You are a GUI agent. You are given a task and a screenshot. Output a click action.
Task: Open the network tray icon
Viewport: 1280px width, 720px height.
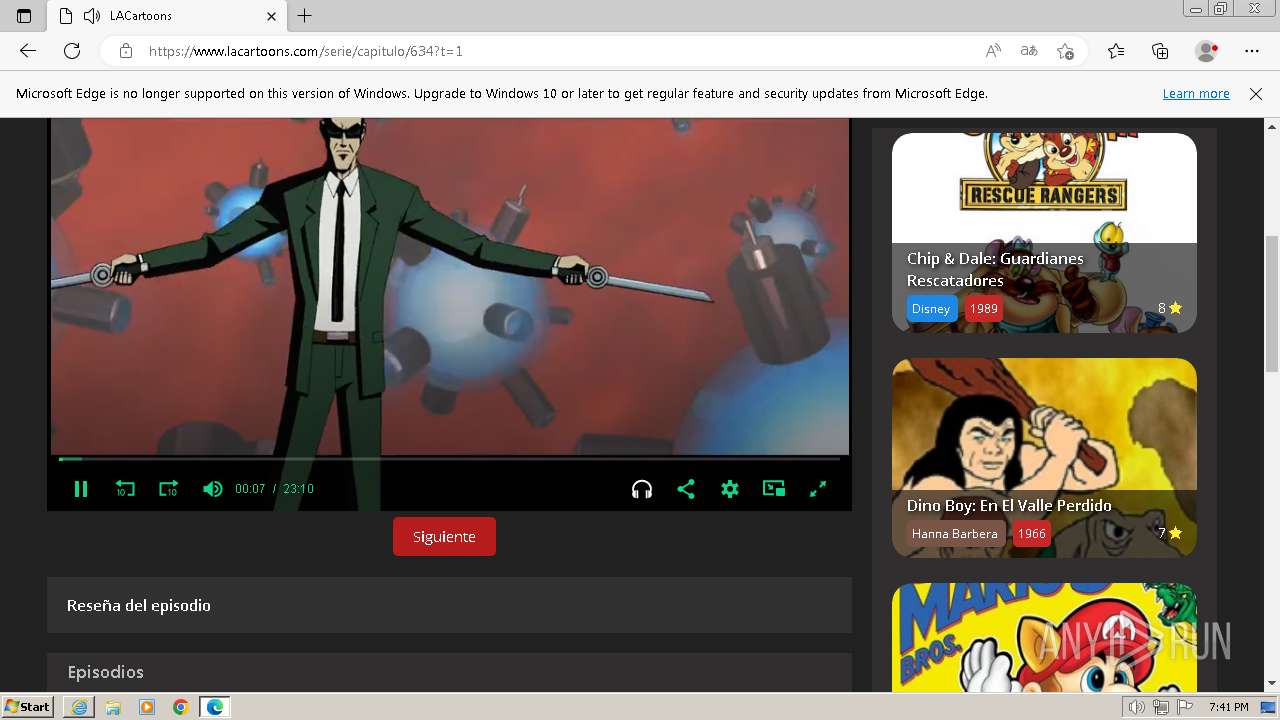pos(1161,707)
